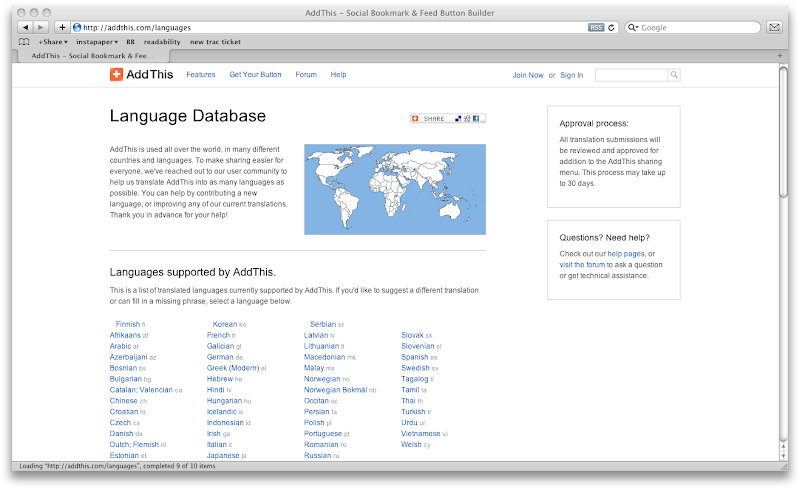This screenshot has height=489, width=800.
Task: Open the Tagalog translation
Action: (415, 379)
